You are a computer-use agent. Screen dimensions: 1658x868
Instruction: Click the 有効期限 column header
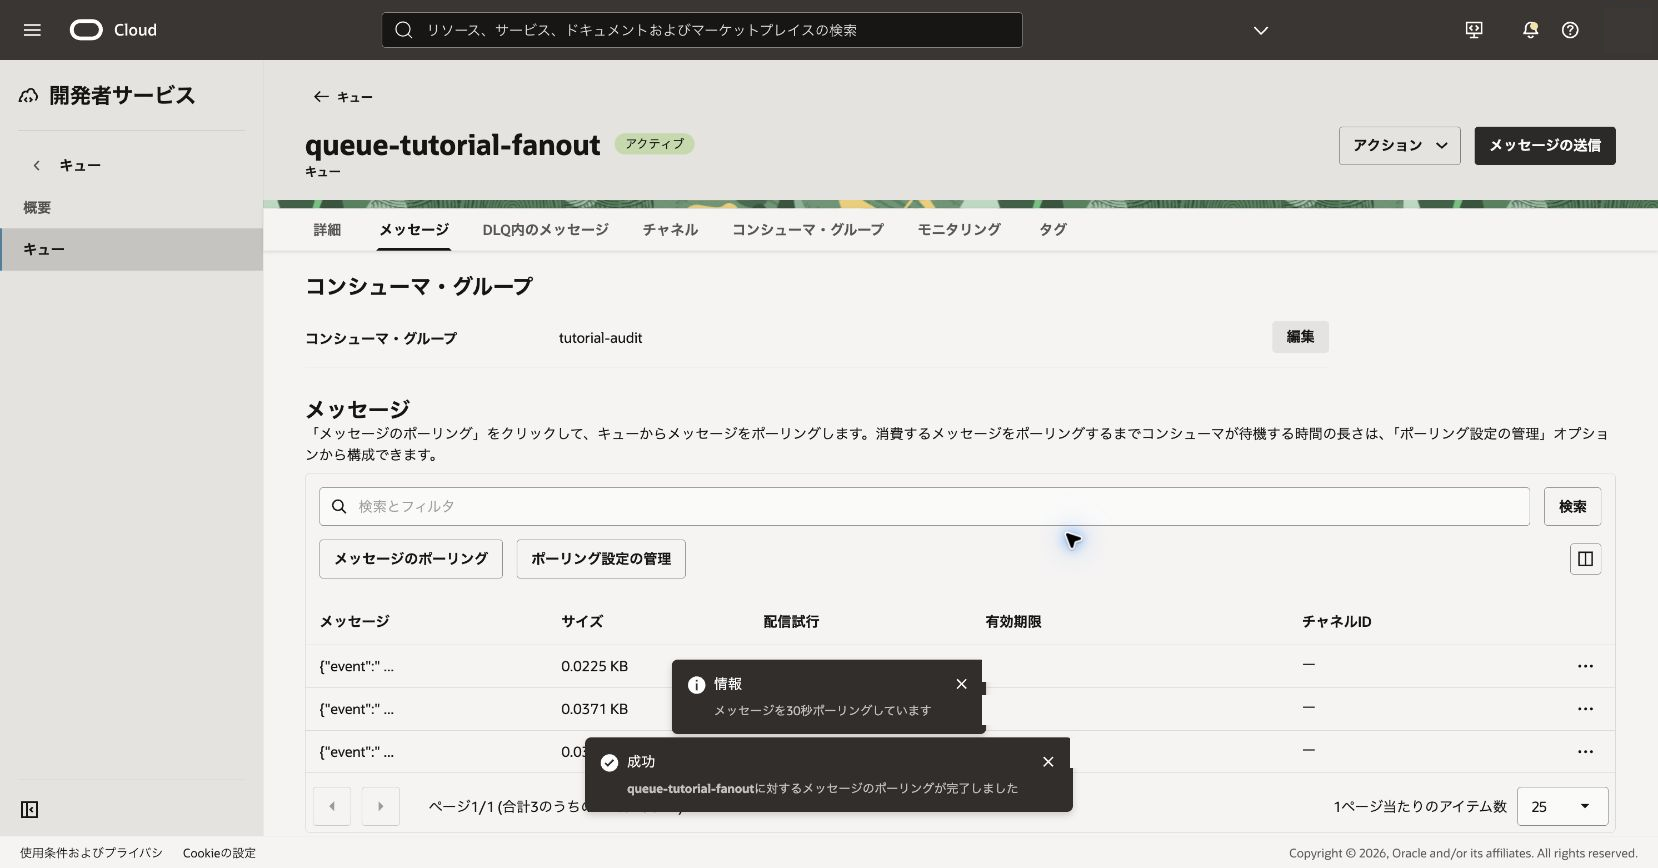(x=1013, y=621)
